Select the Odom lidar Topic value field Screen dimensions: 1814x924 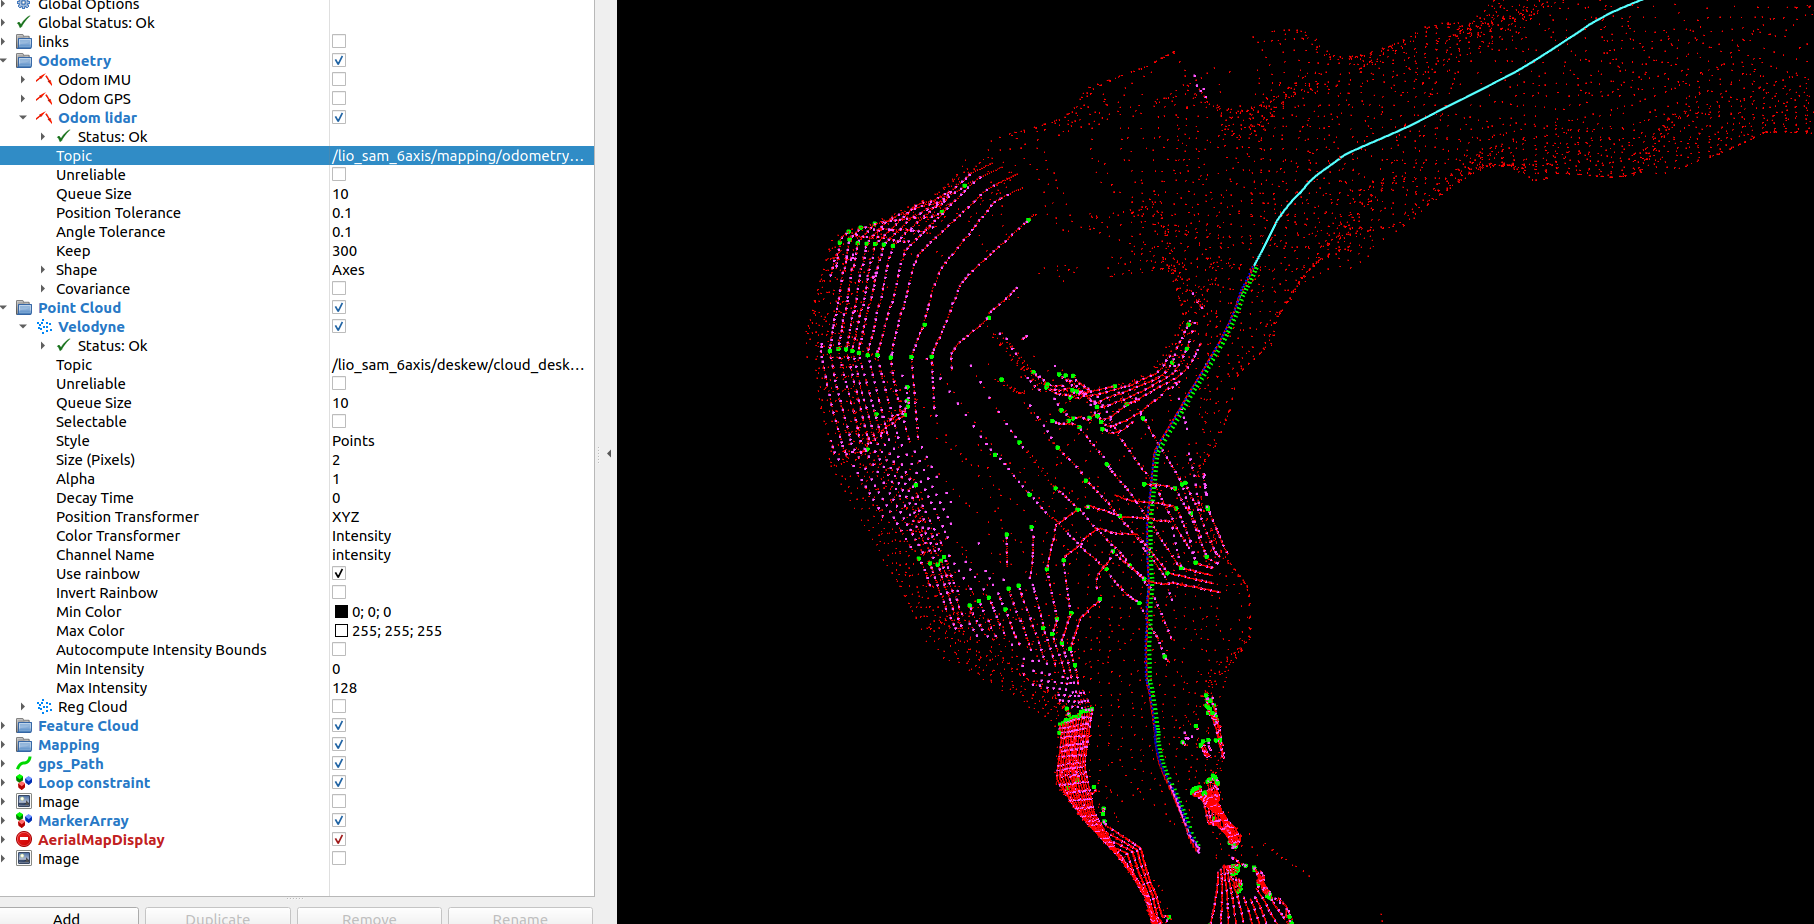click(x=462, y=155)
